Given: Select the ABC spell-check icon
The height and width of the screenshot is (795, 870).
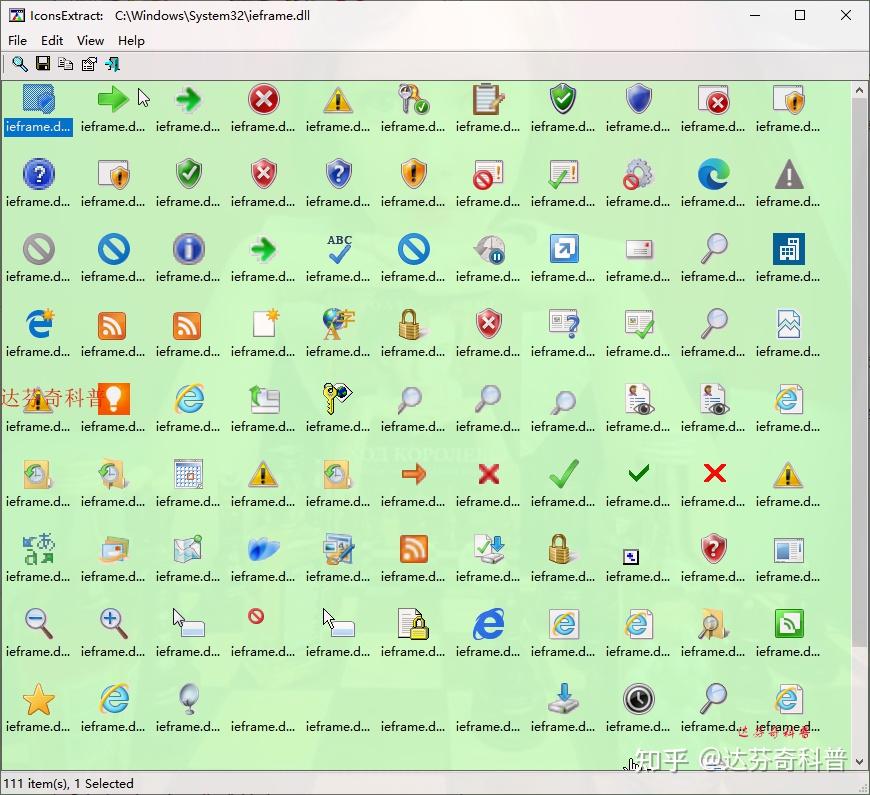Looking at the screenshot, I should click(x=338, y=249).
